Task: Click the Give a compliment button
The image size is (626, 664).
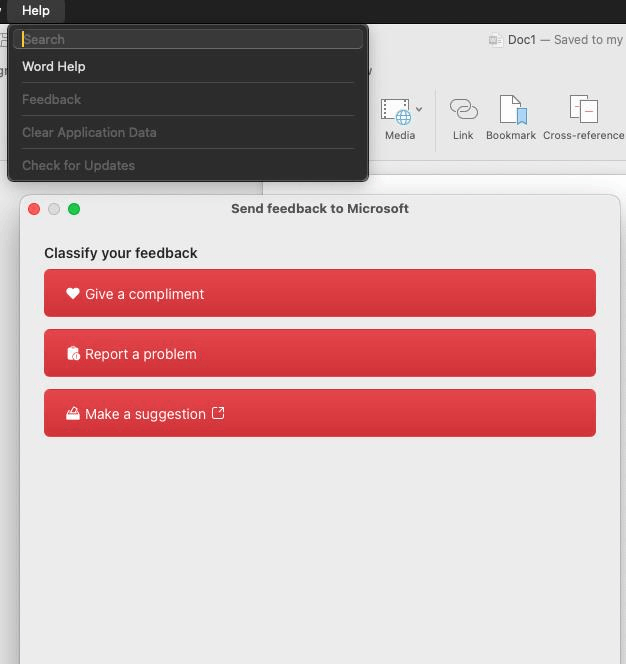Action: coord(320,293)
